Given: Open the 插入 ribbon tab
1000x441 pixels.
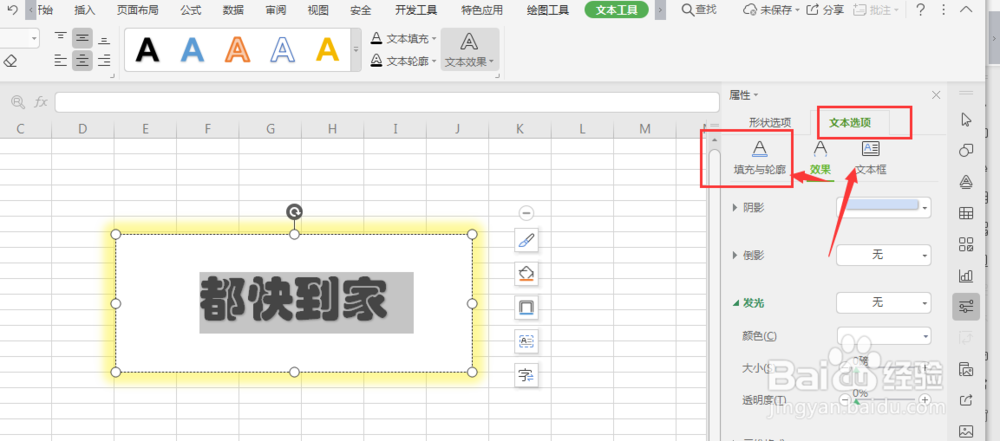Looking at the screenshot, I should click(x=84, y=10).
